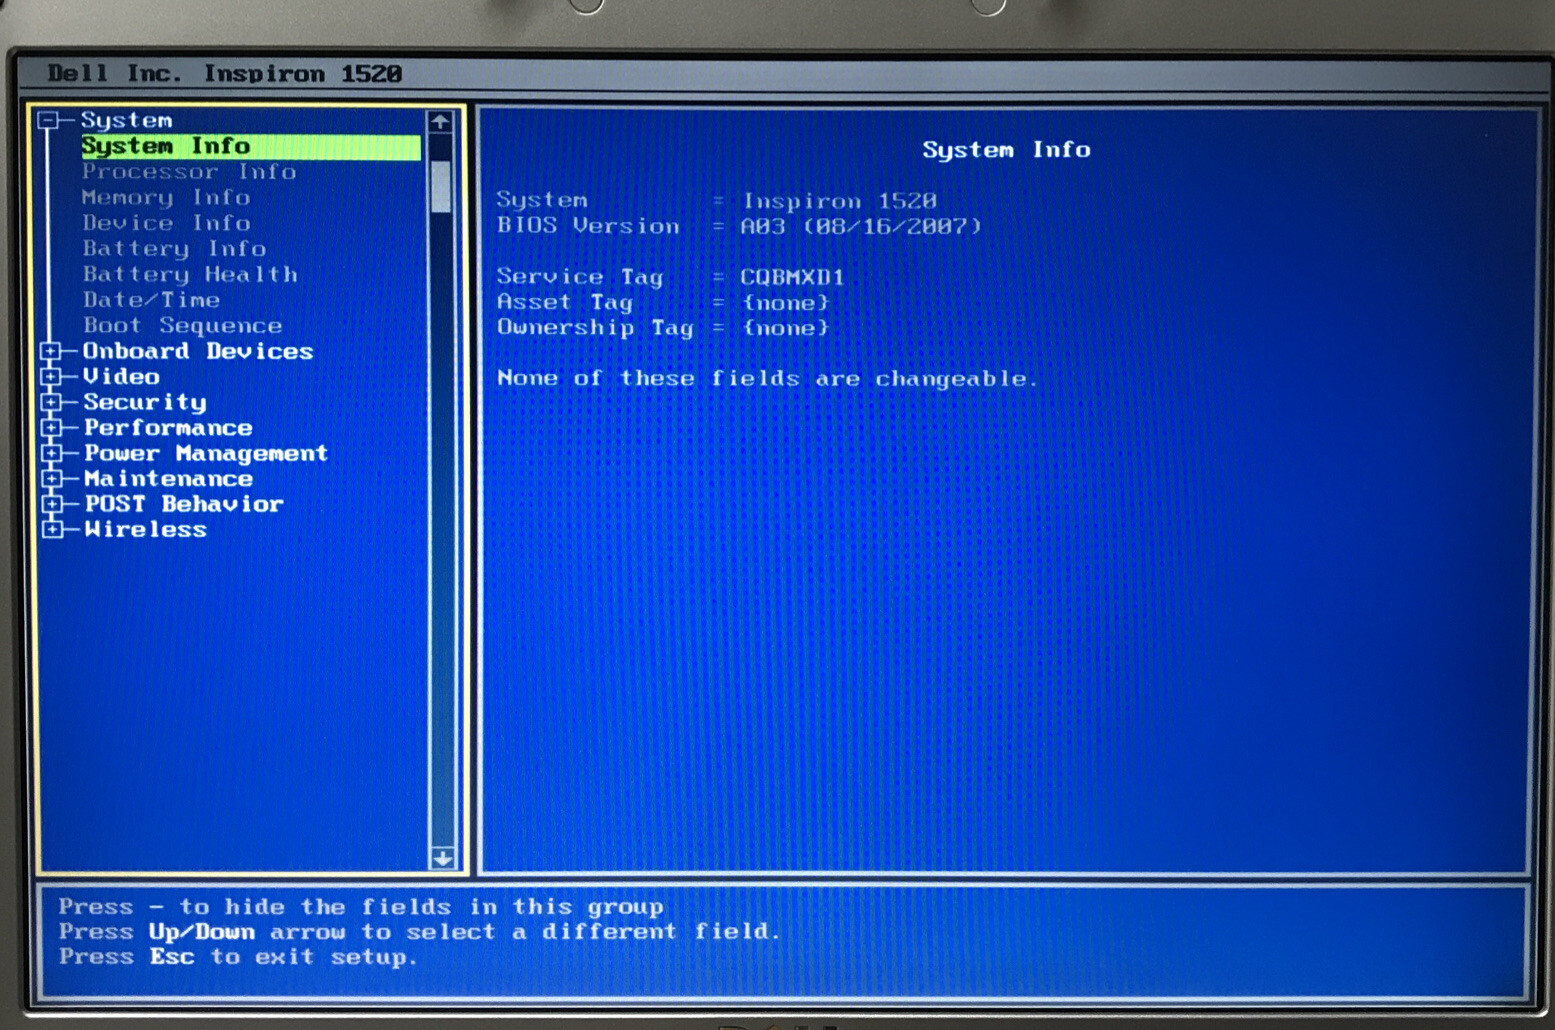Select the Performance label

168,427
